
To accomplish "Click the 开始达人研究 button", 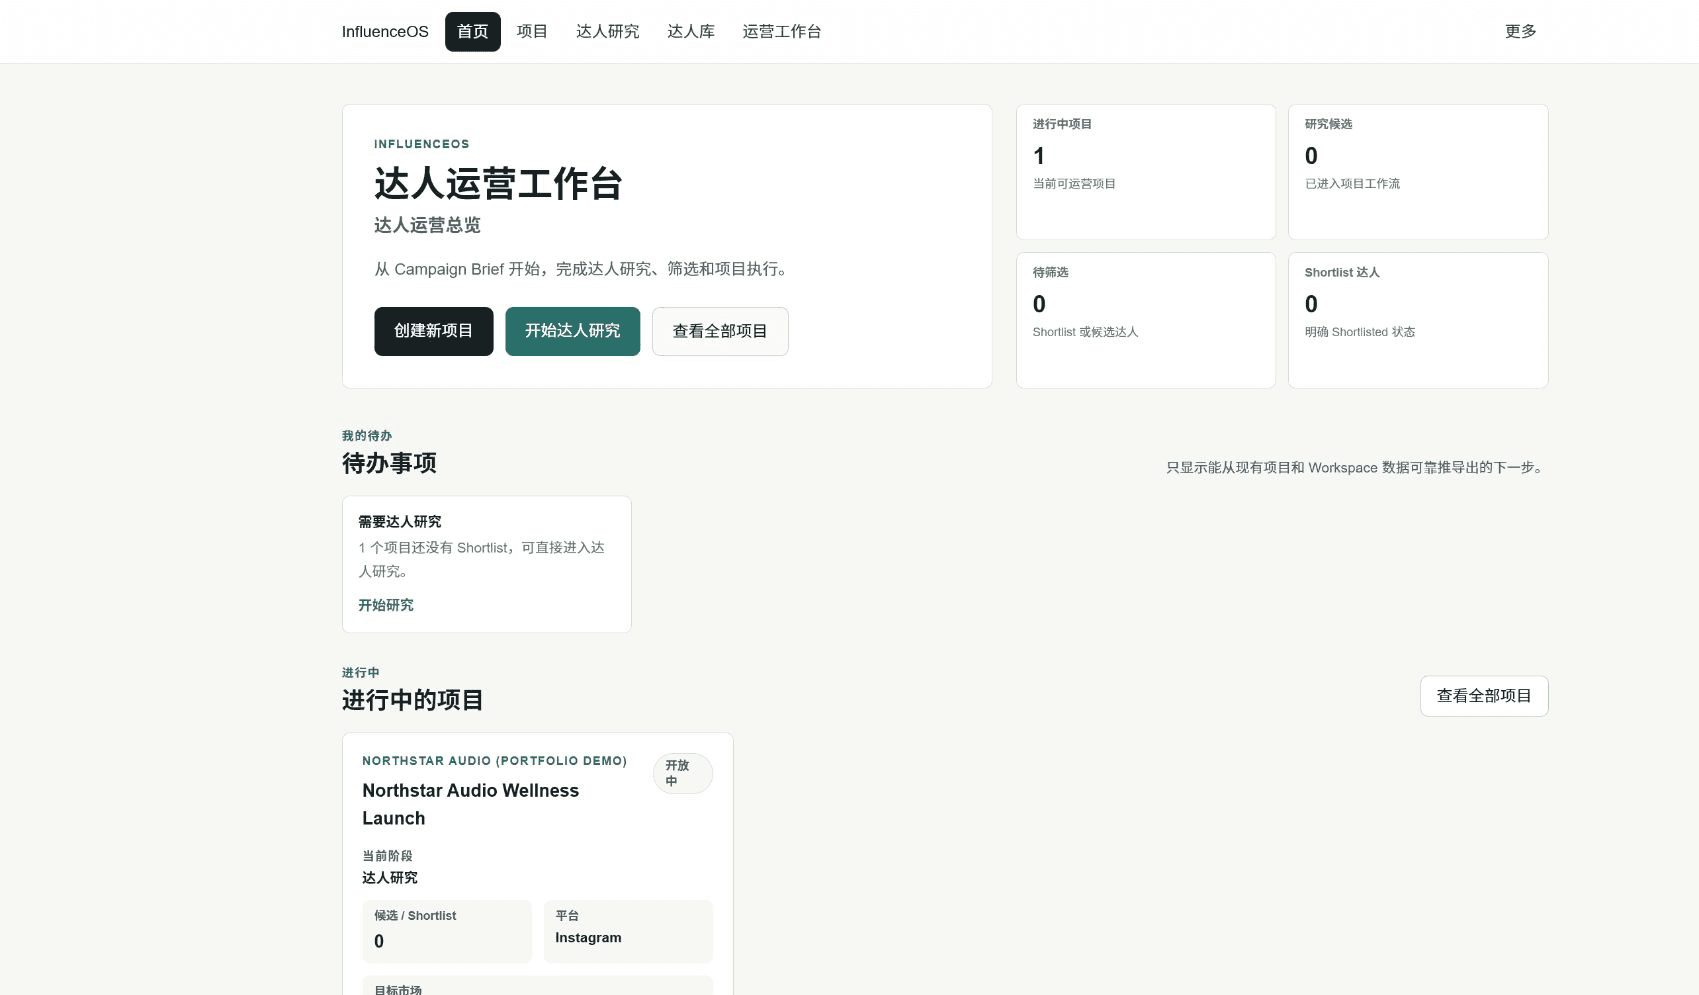I will (x=572, y=331).
